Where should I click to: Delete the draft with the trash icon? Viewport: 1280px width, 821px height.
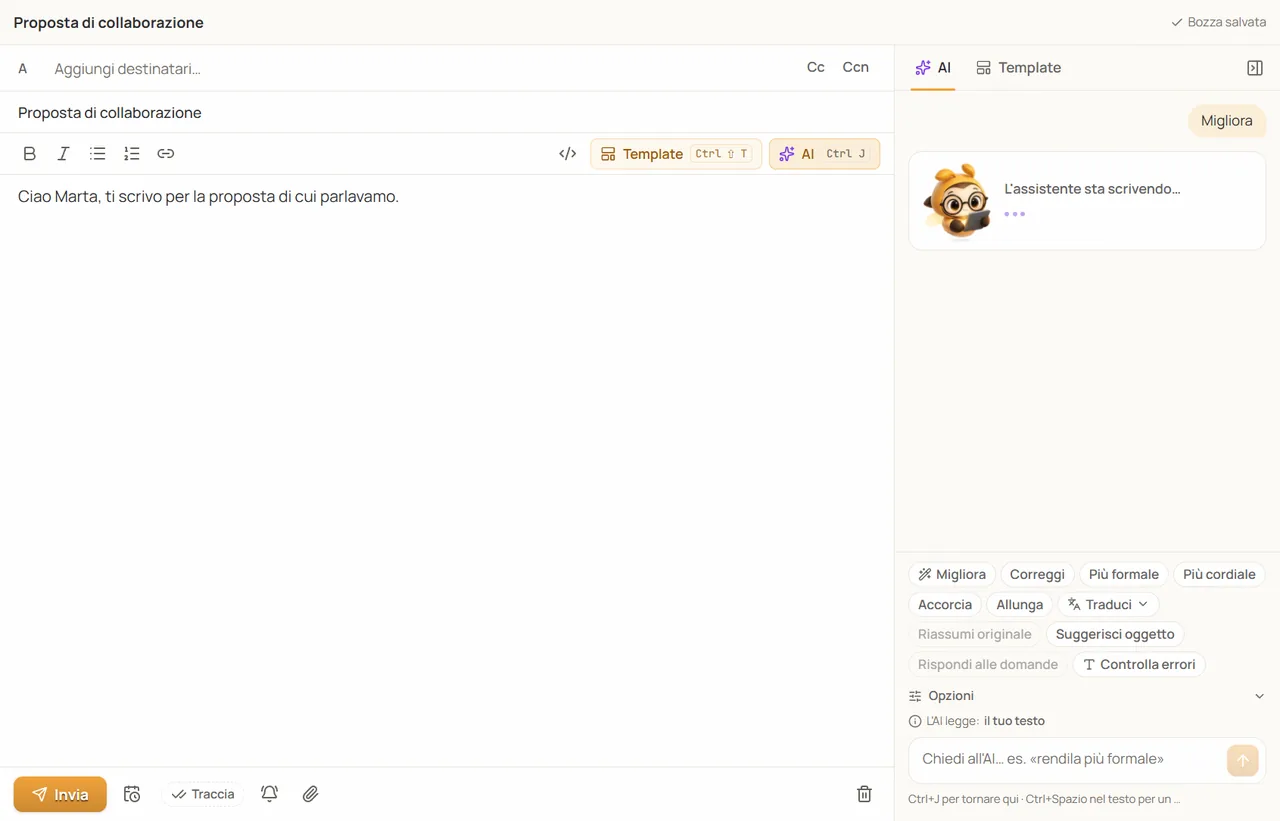865,794
